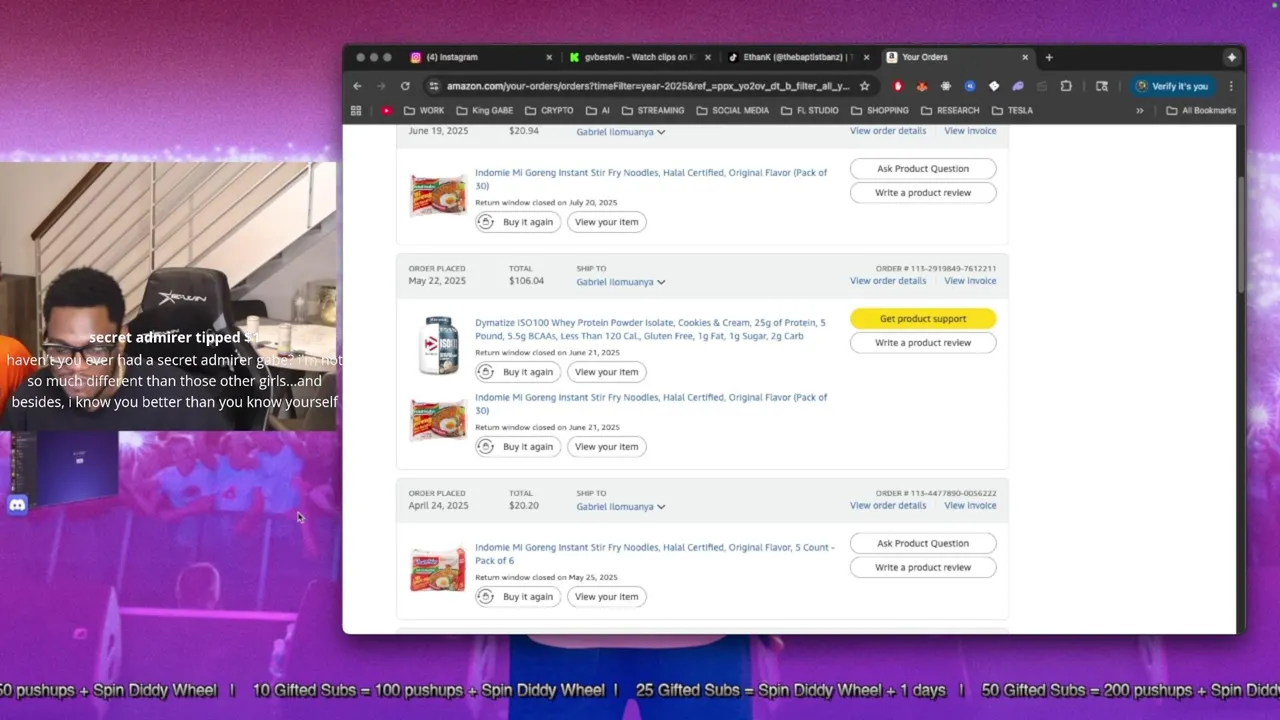Open the All Bookmarks folder
Image resolution: width=1280 pixels, height=720 pixels.
1201,111
